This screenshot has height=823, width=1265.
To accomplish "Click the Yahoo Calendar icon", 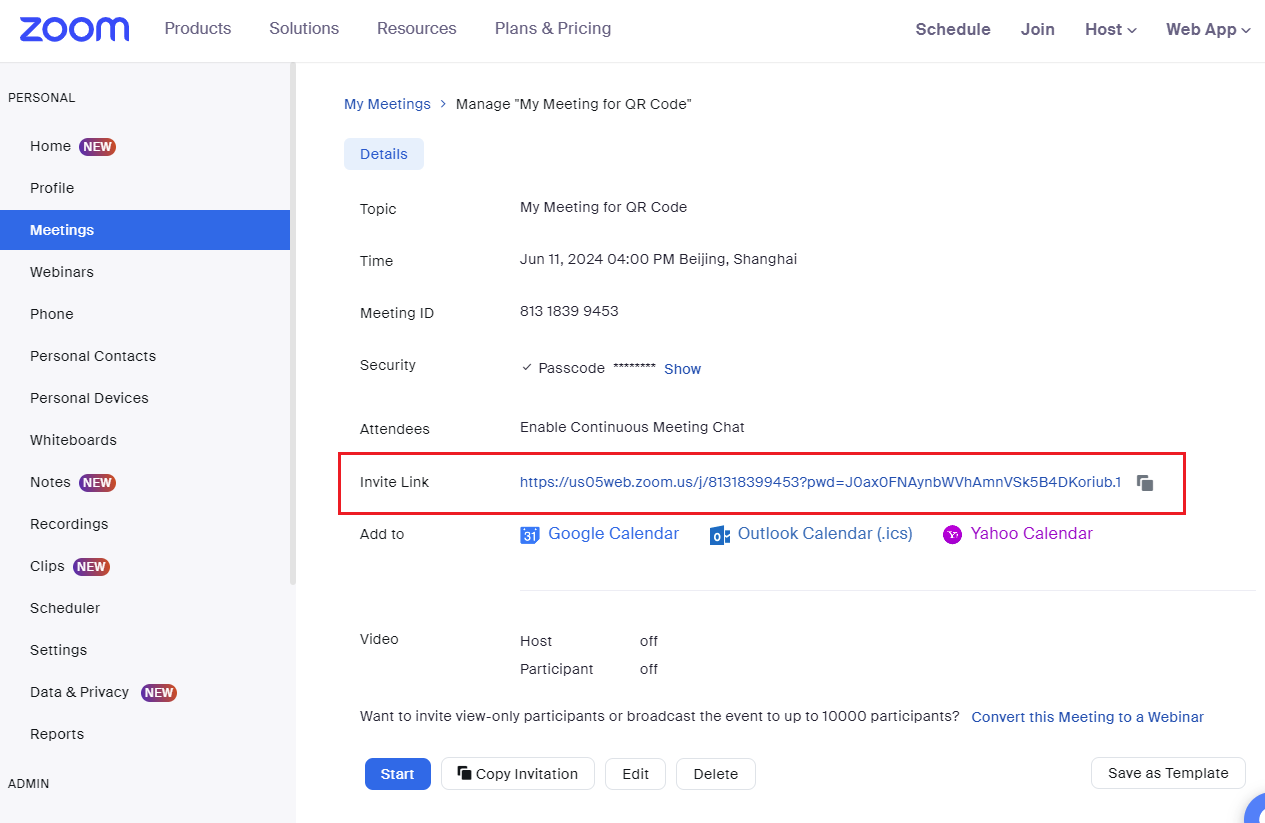I will pyautogui.click(x=952, y=535).
